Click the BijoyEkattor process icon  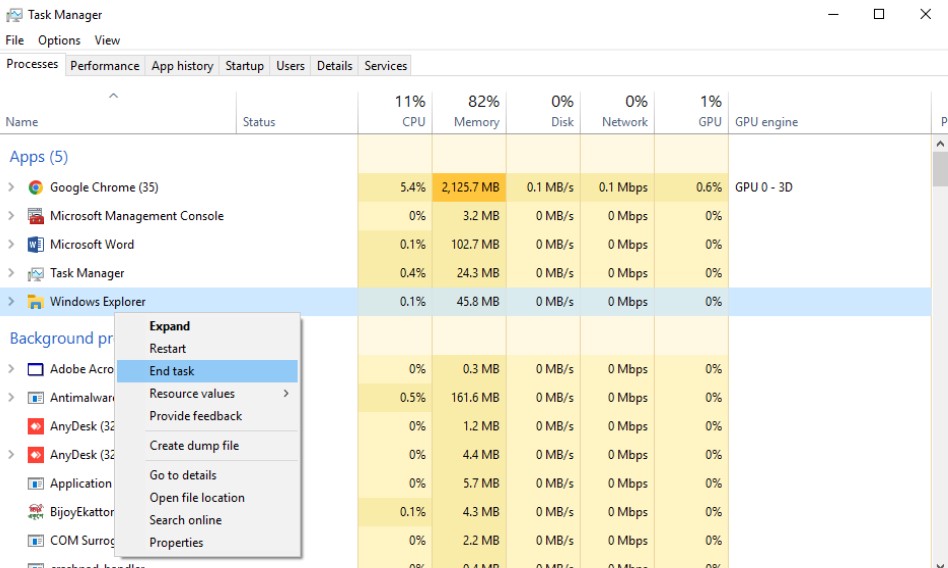click(36, 512)
